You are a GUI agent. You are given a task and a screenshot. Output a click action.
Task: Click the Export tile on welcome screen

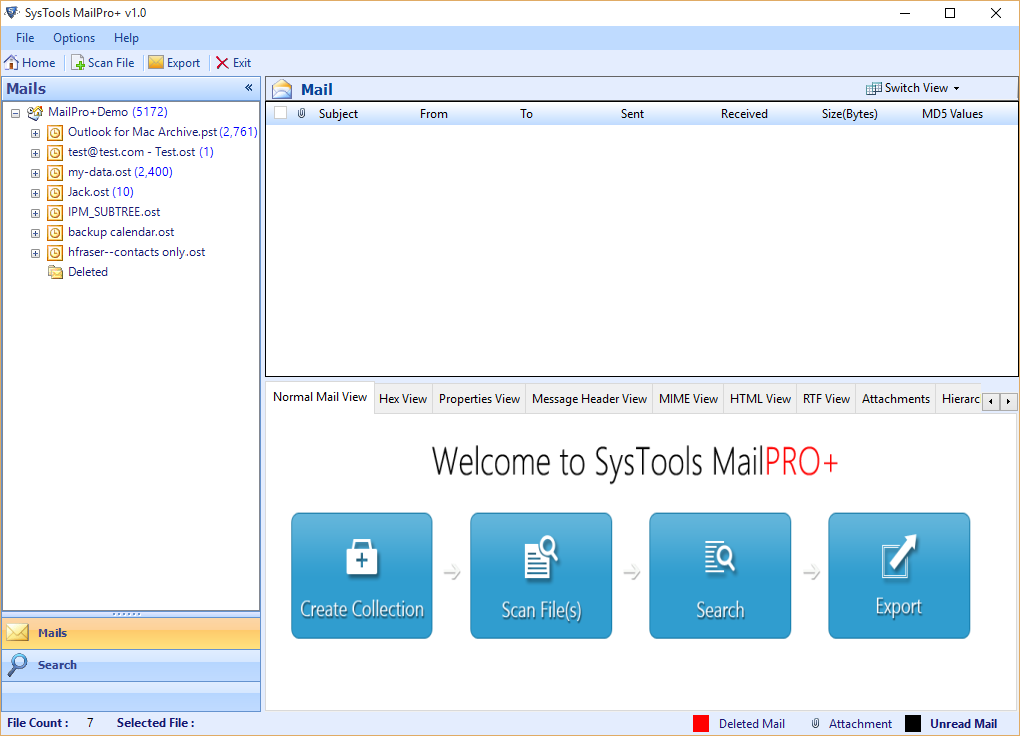click(x=899, y=575)
